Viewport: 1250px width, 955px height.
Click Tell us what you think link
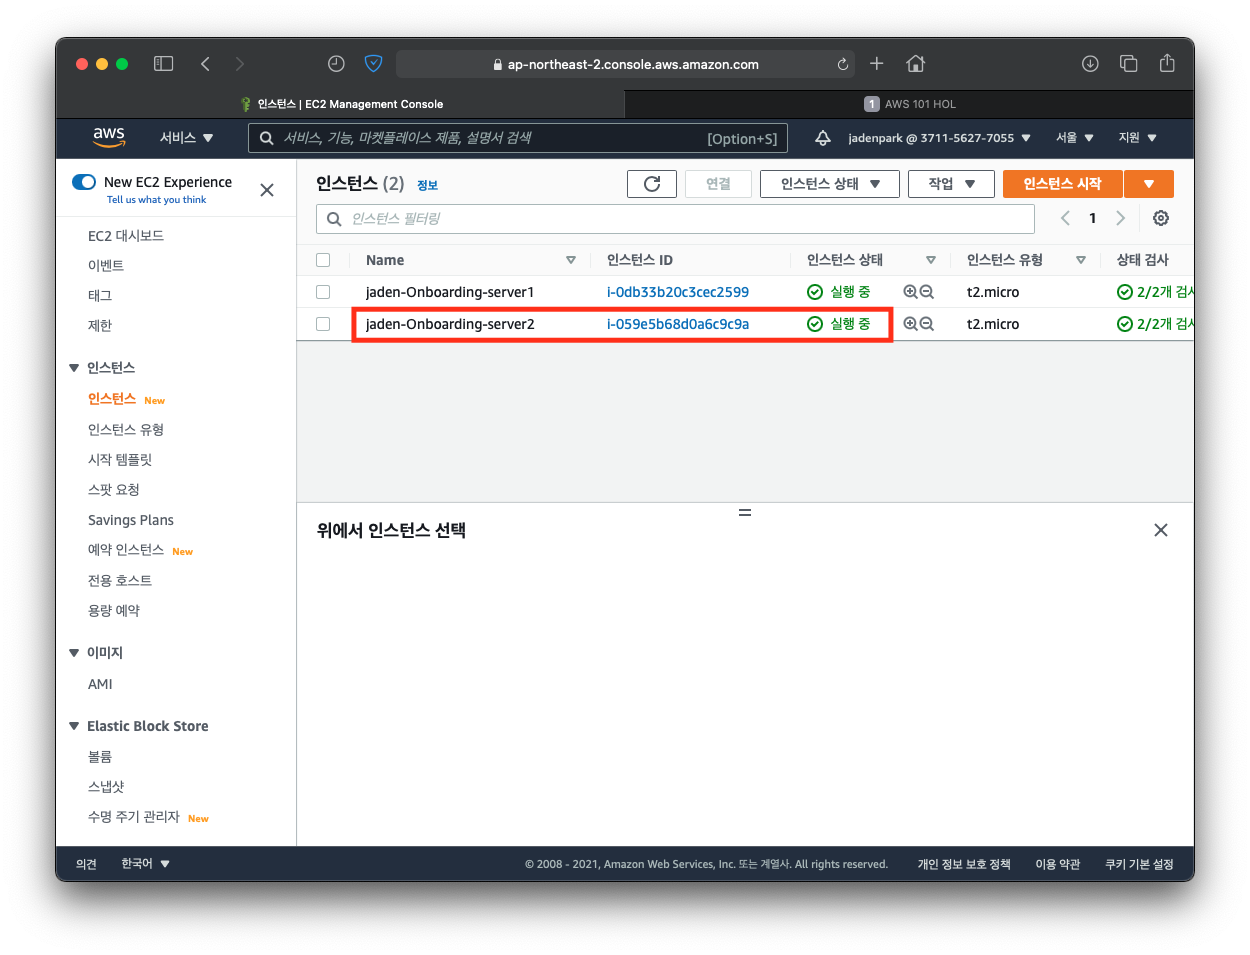click(156, 200)
